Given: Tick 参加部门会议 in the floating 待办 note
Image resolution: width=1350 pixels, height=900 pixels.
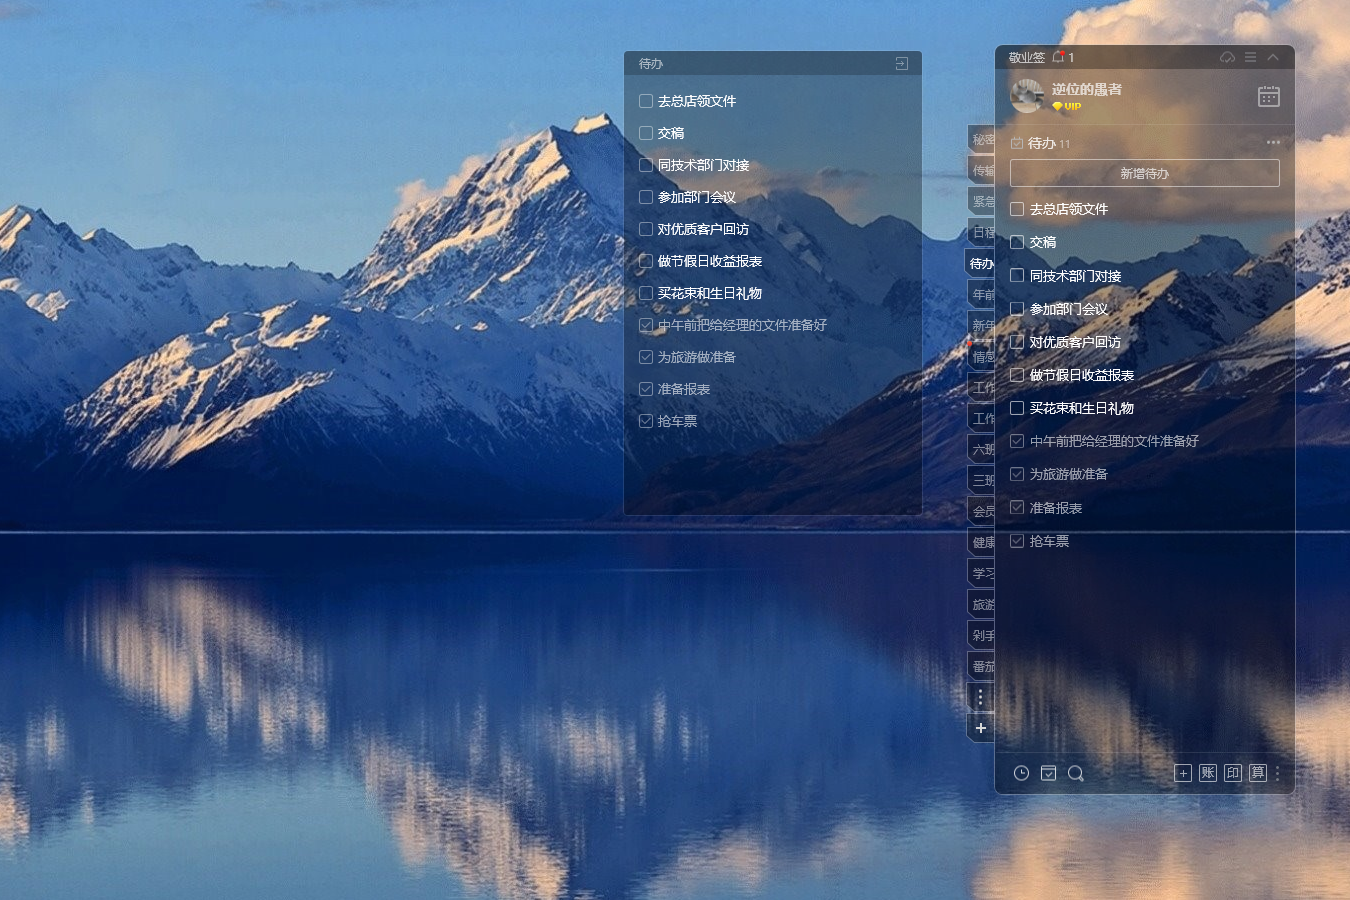Looking at the screenshot, I should coord(646,197).
